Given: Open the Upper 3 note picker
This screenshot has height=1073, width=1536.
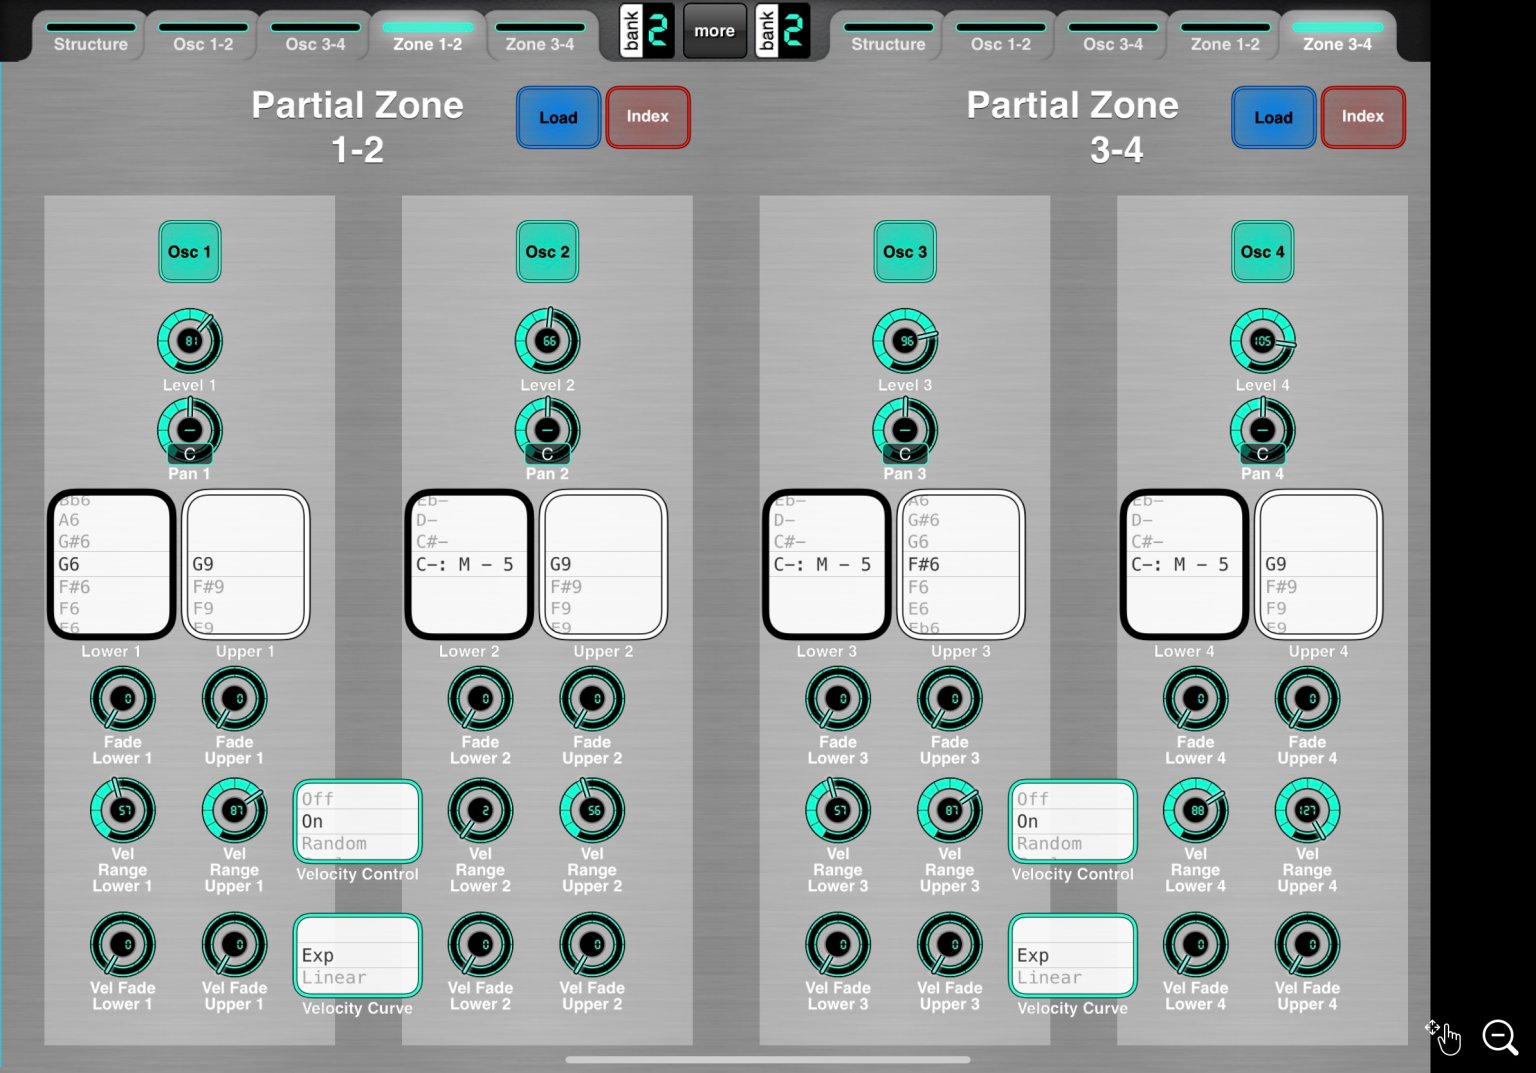Looking at the screenshot, I should [x=961, y=564].
